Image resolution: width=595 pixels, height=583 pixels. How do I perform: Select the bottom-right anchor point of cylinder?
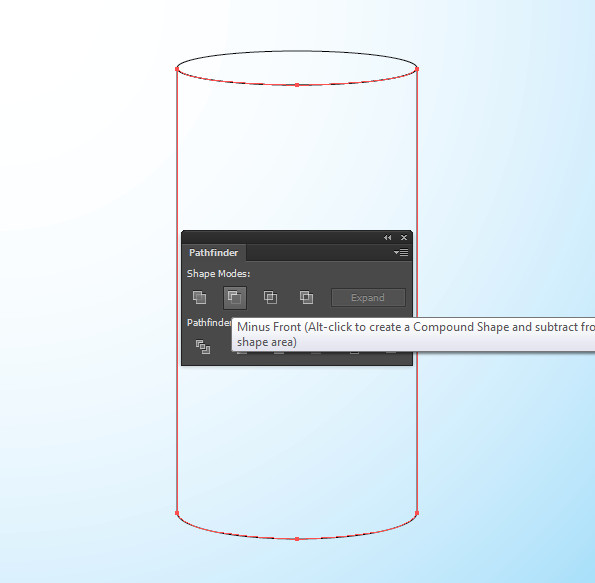pos(417,513)
